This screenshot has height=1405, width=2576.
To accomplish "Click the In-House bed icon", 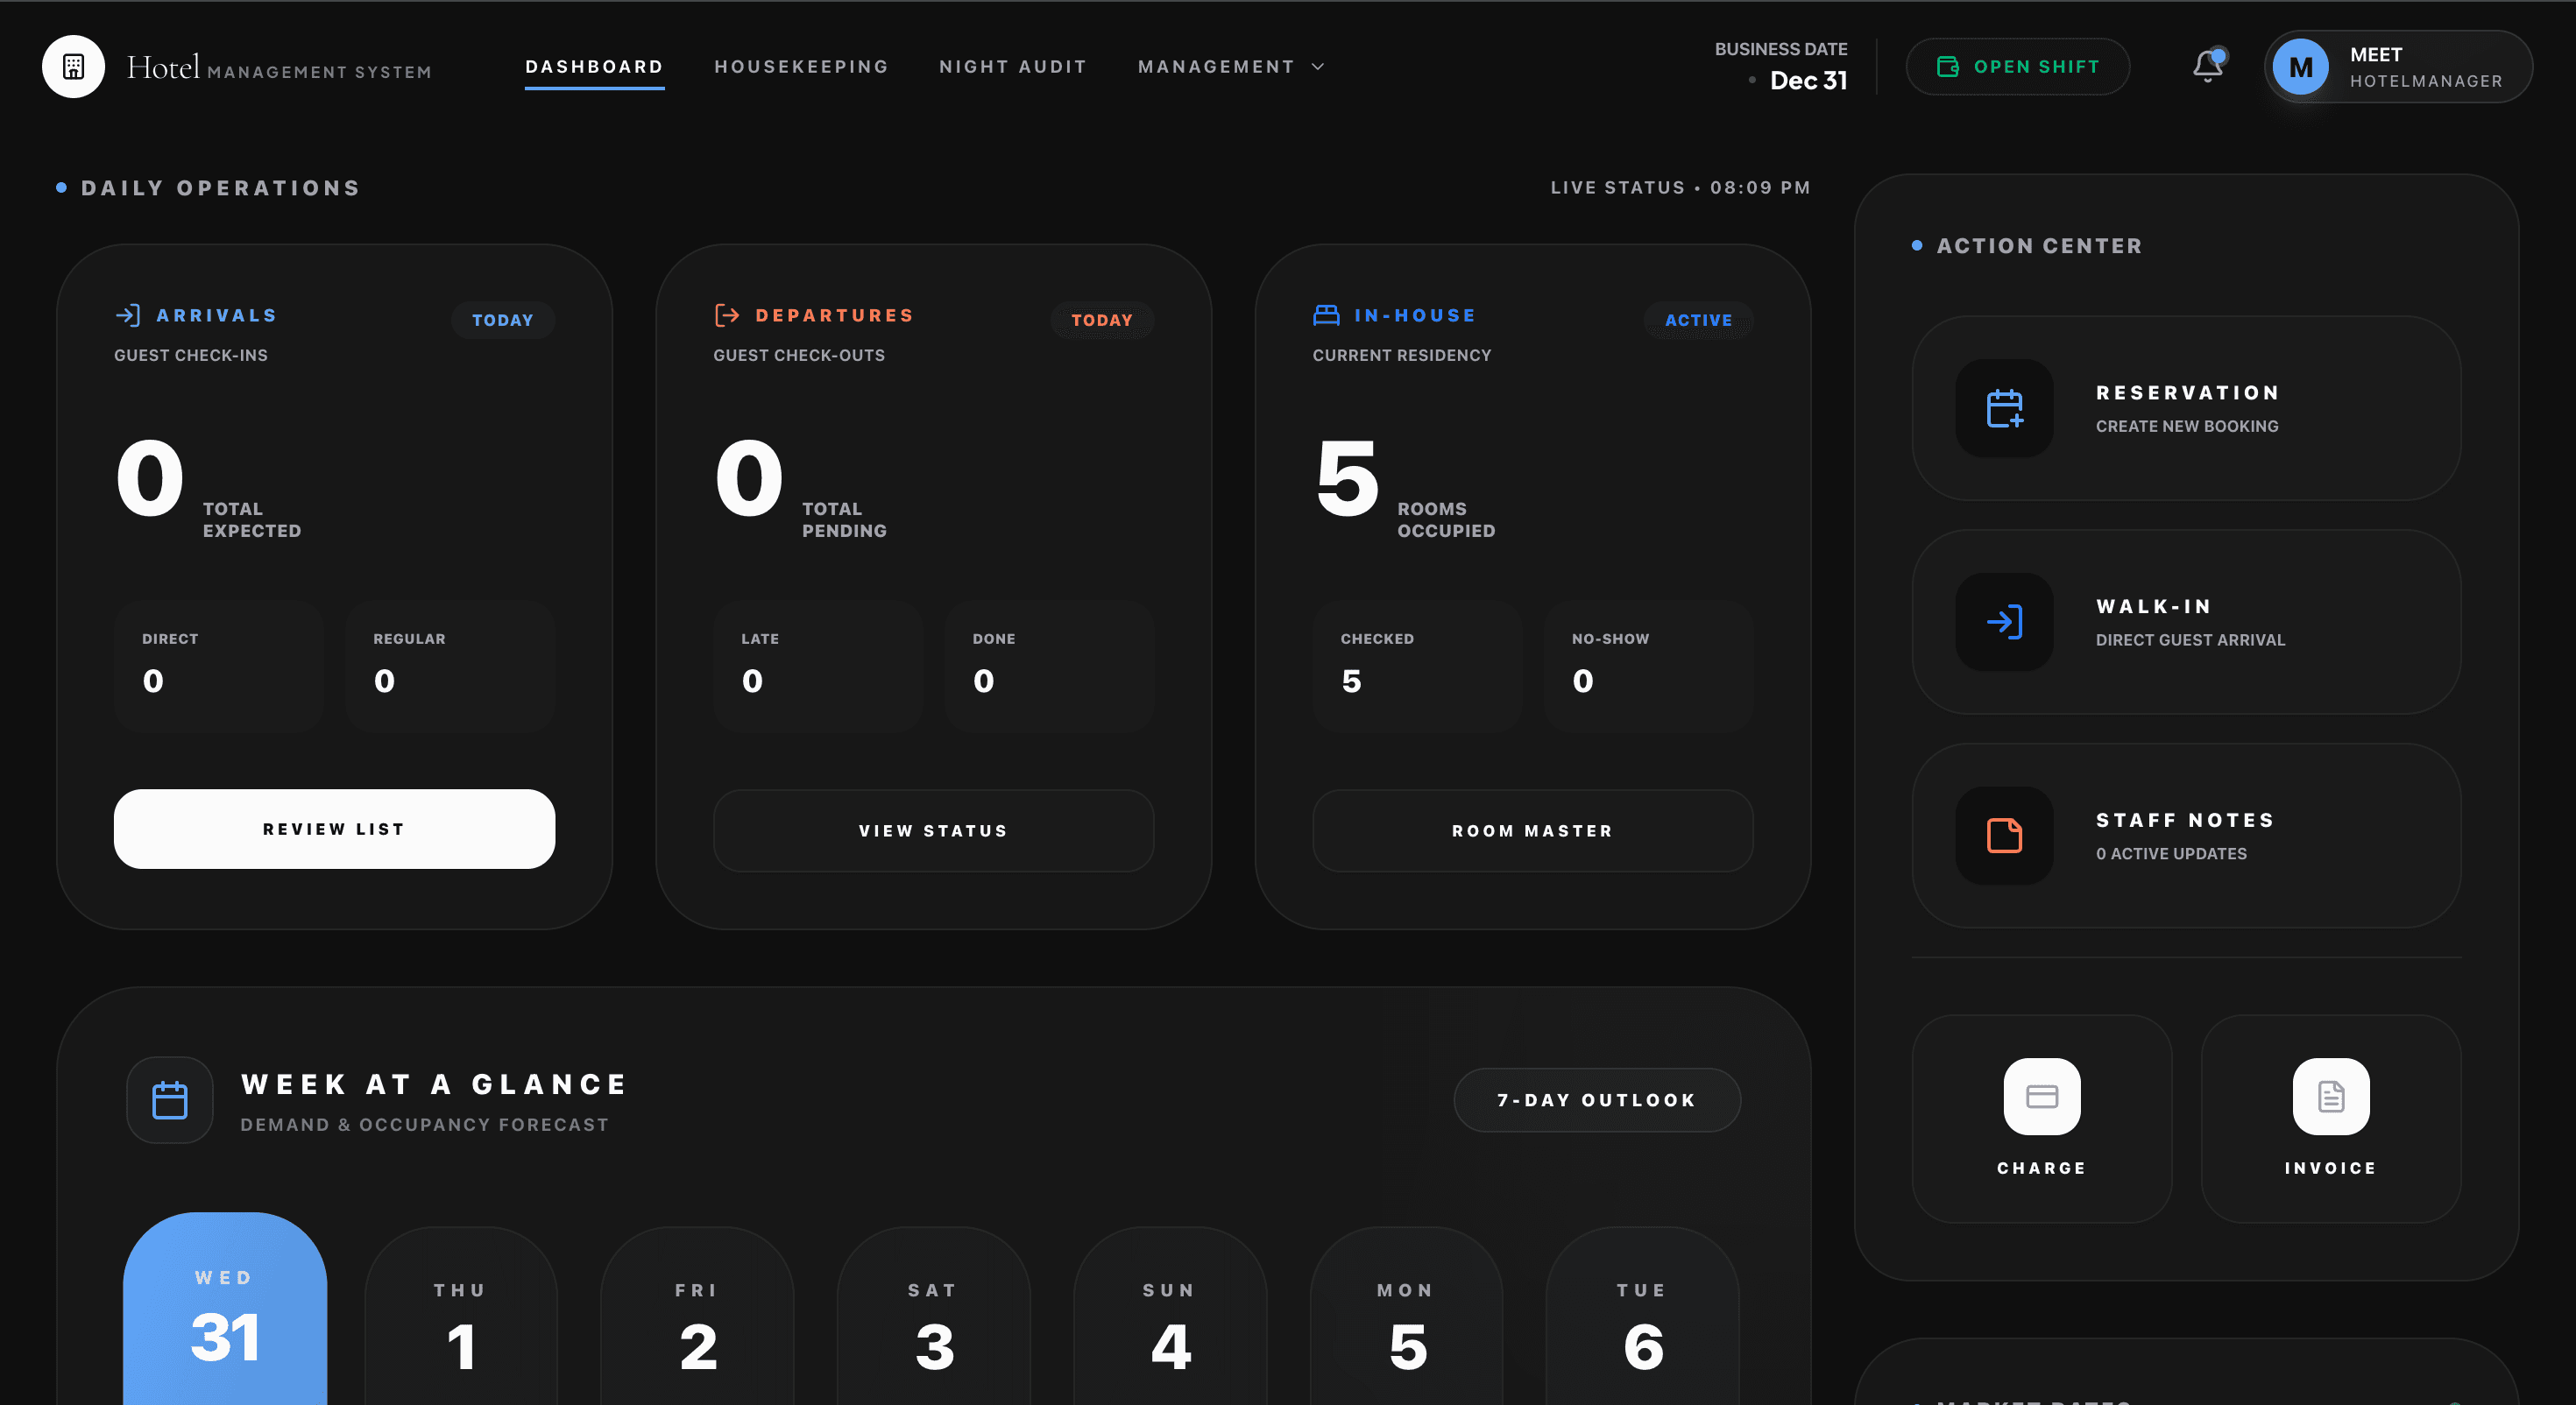I will [1327, 314].
